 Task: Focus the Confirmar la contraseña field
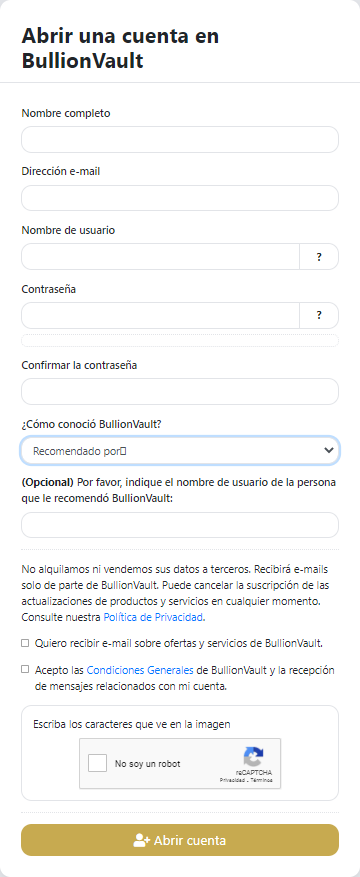[x=180, y=392]
